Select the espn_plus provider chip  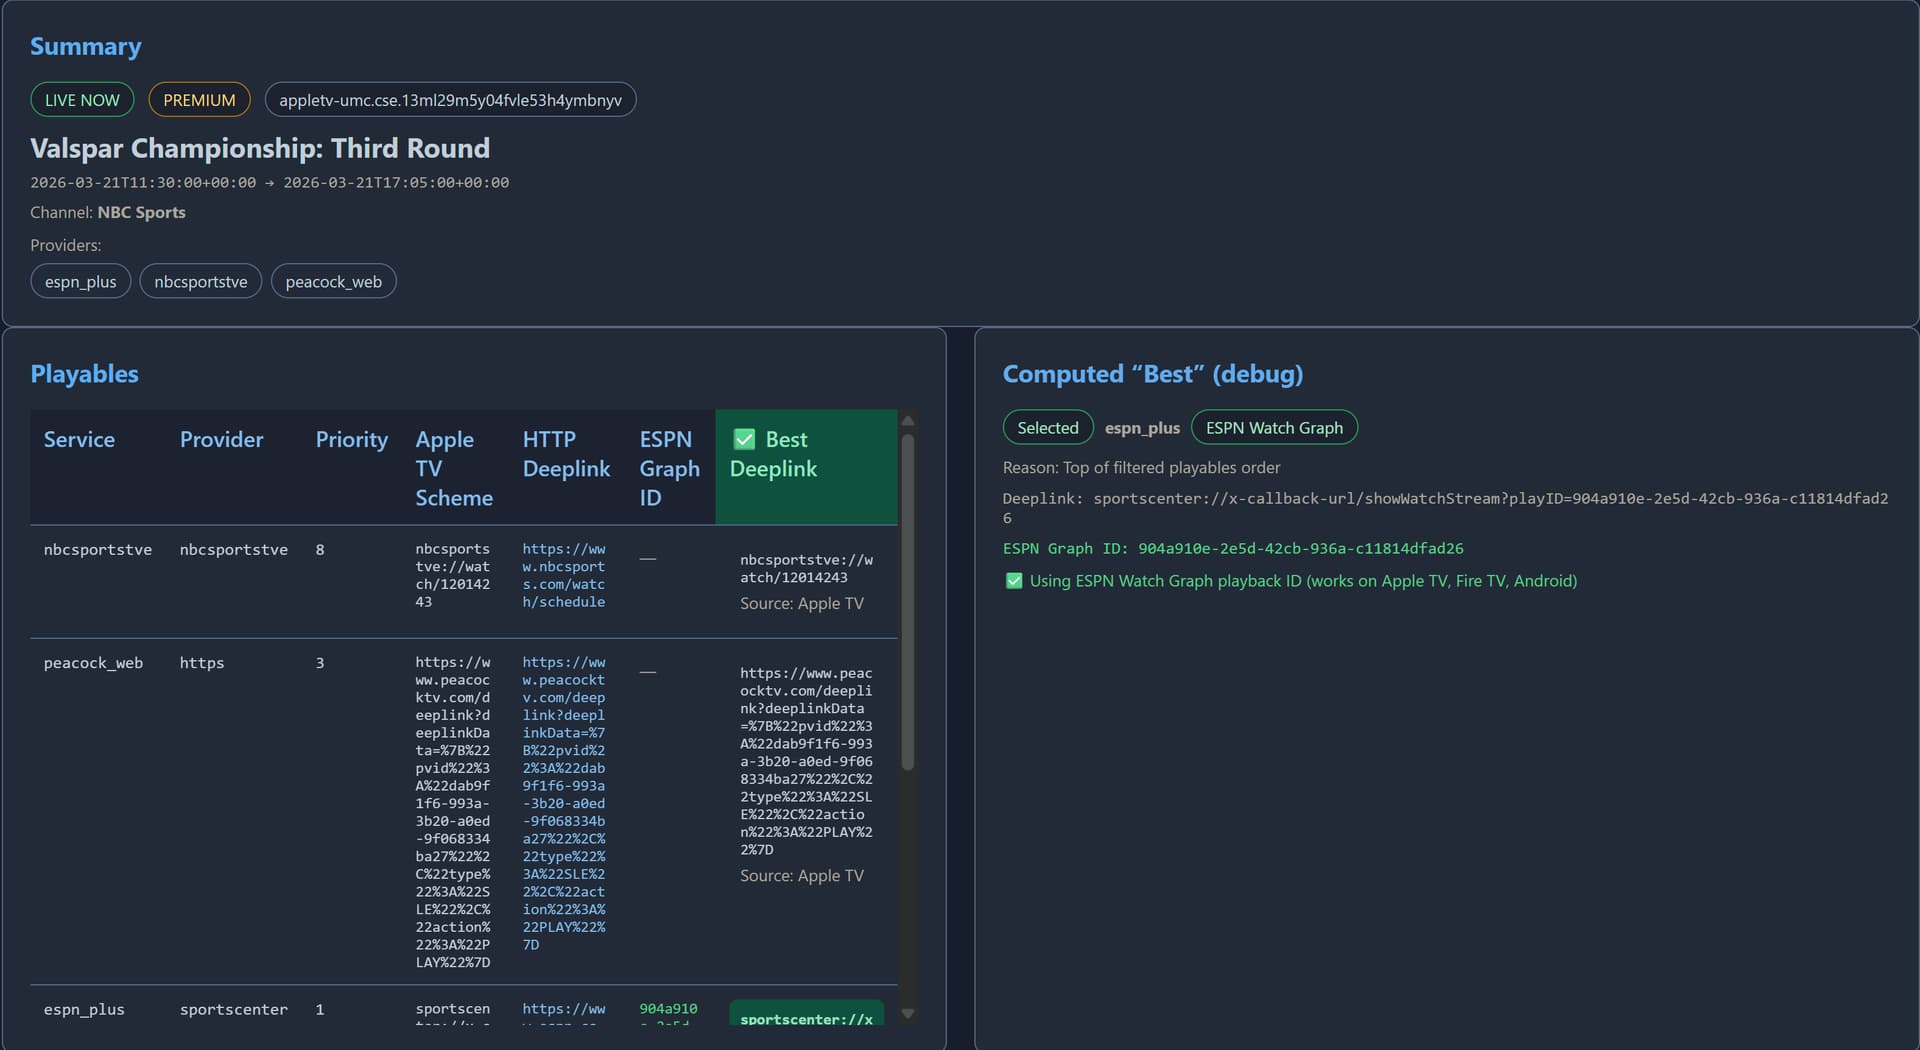click(81, 282)
